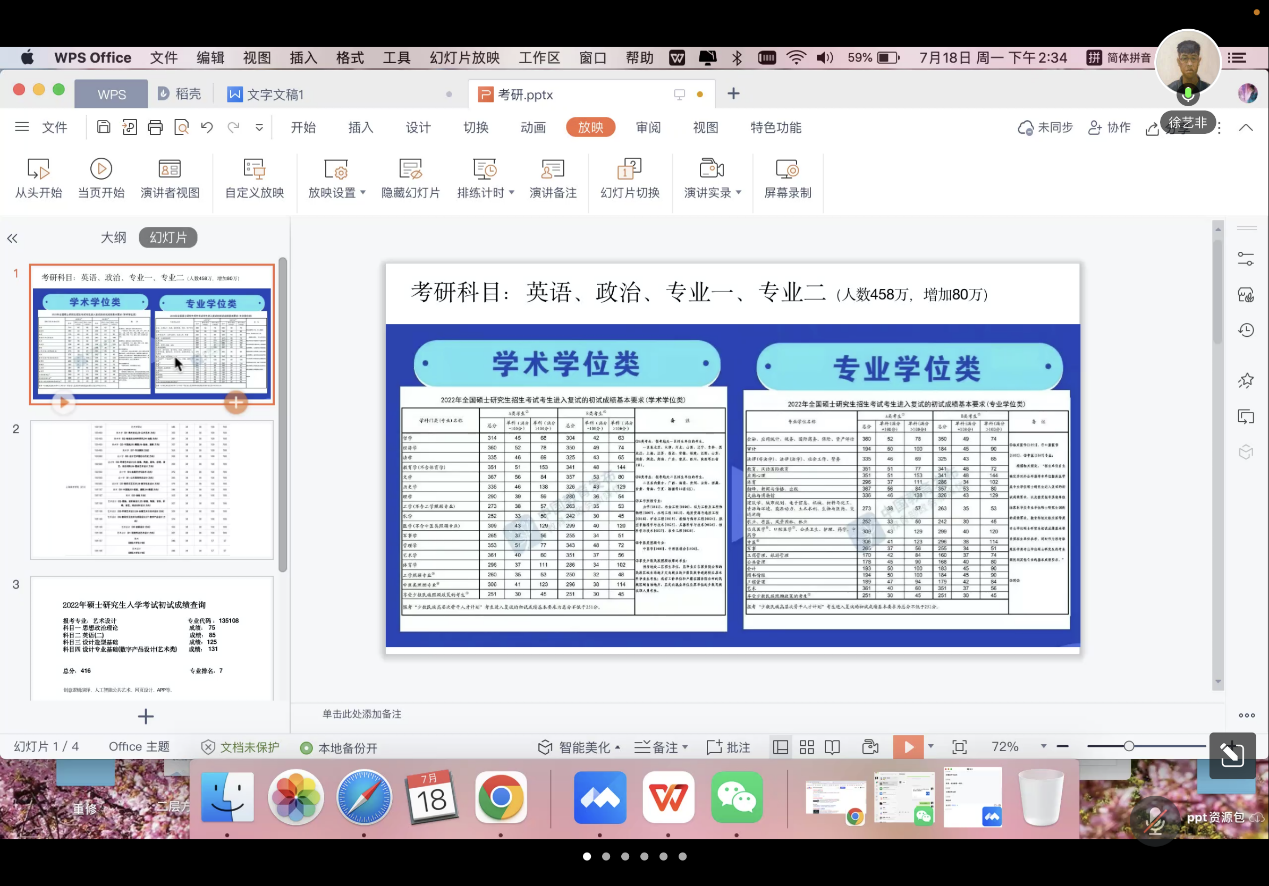Click the undo arrow icon
Image resolution: width=1269 pixels, height=886 pixels.
[207, 127]
